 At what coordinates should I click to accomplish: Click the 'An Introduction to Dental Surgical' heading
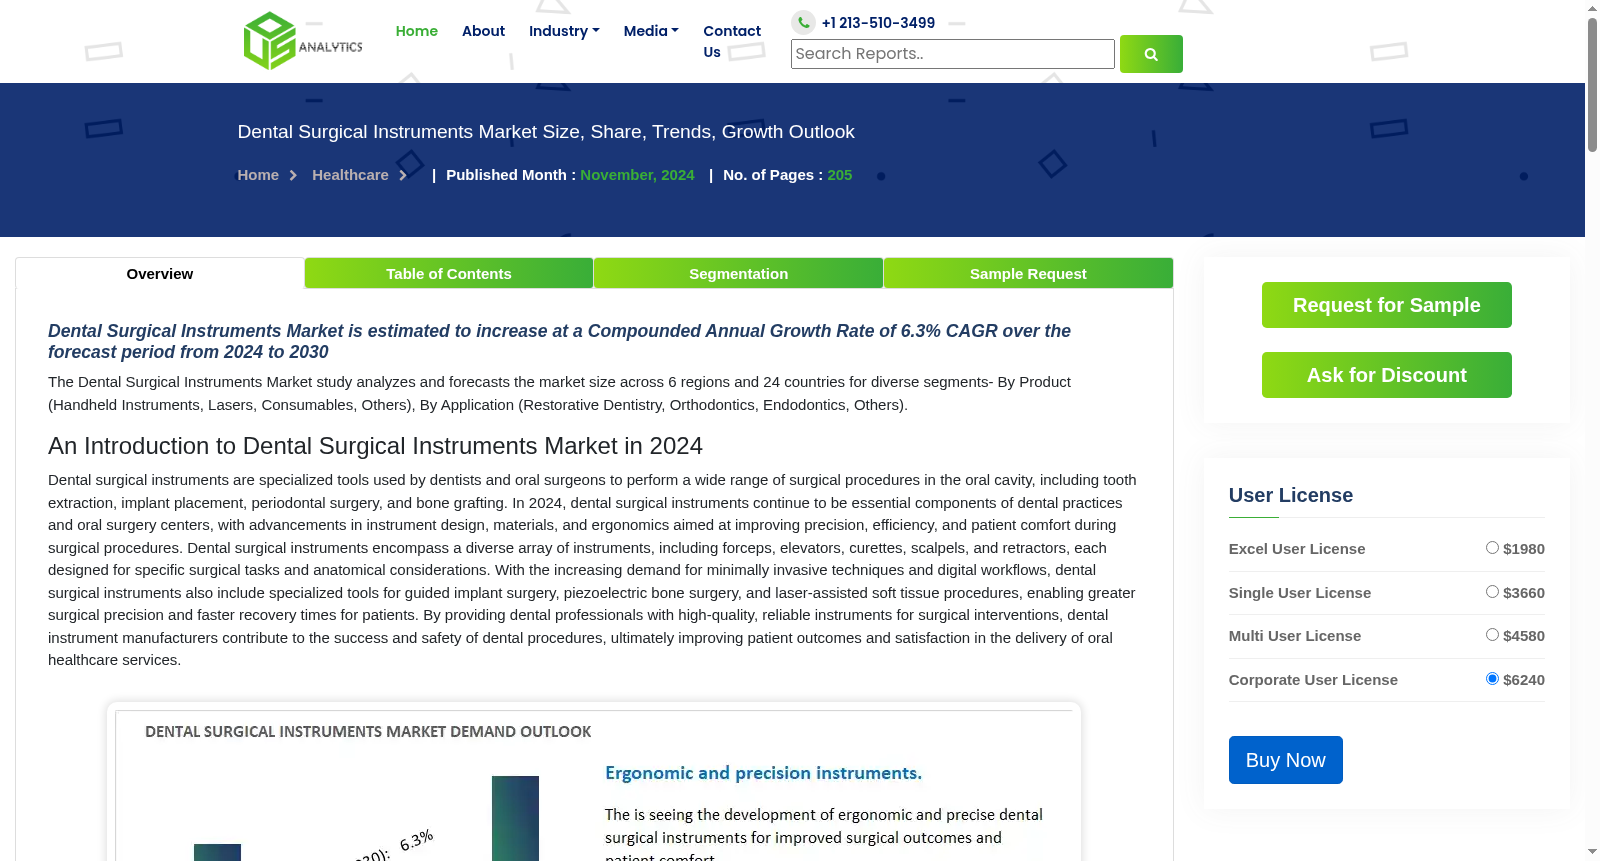click(x=375, y=446)
